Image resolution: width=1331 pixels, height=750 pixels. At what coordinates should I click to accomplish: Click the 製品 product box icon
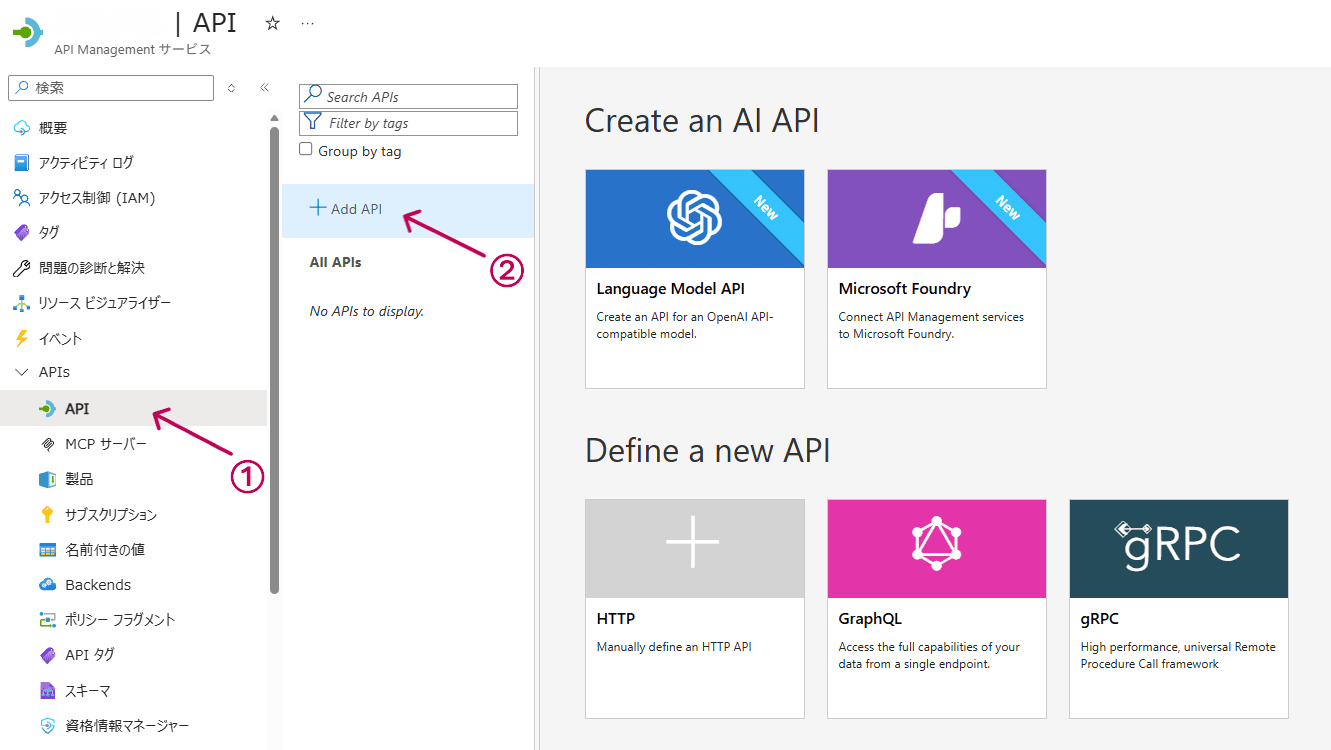47,479
